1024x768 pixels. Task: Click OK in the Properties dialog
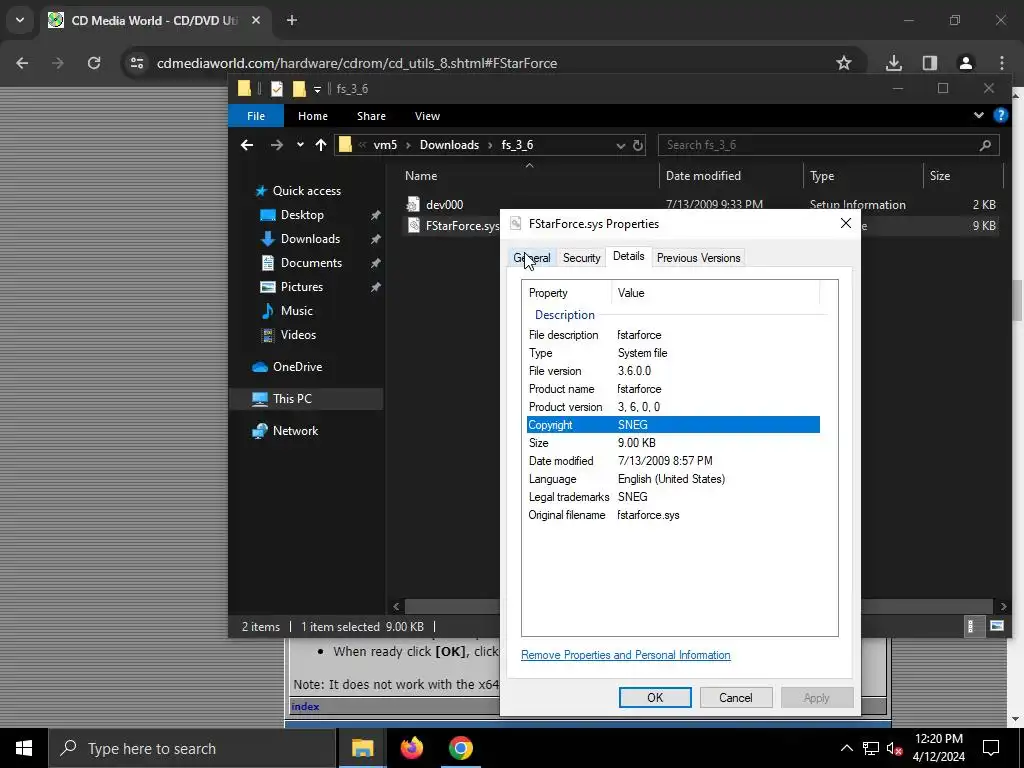tap(655, 697)
